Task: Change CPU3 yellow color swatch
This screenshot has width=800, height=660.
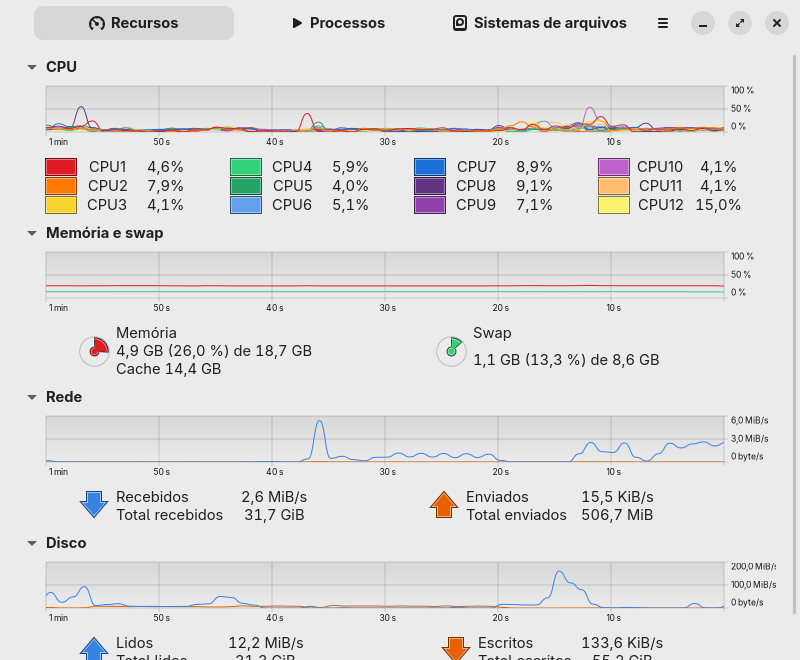Action: (x=61, y=205)
